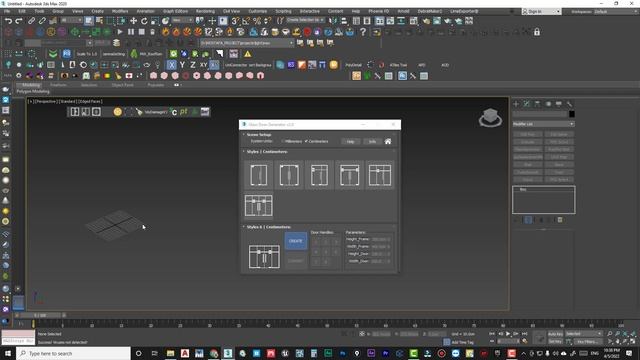Collapse the Styles | Centimeters rollout
Screen dimensions: 640x360
(266, 151)
